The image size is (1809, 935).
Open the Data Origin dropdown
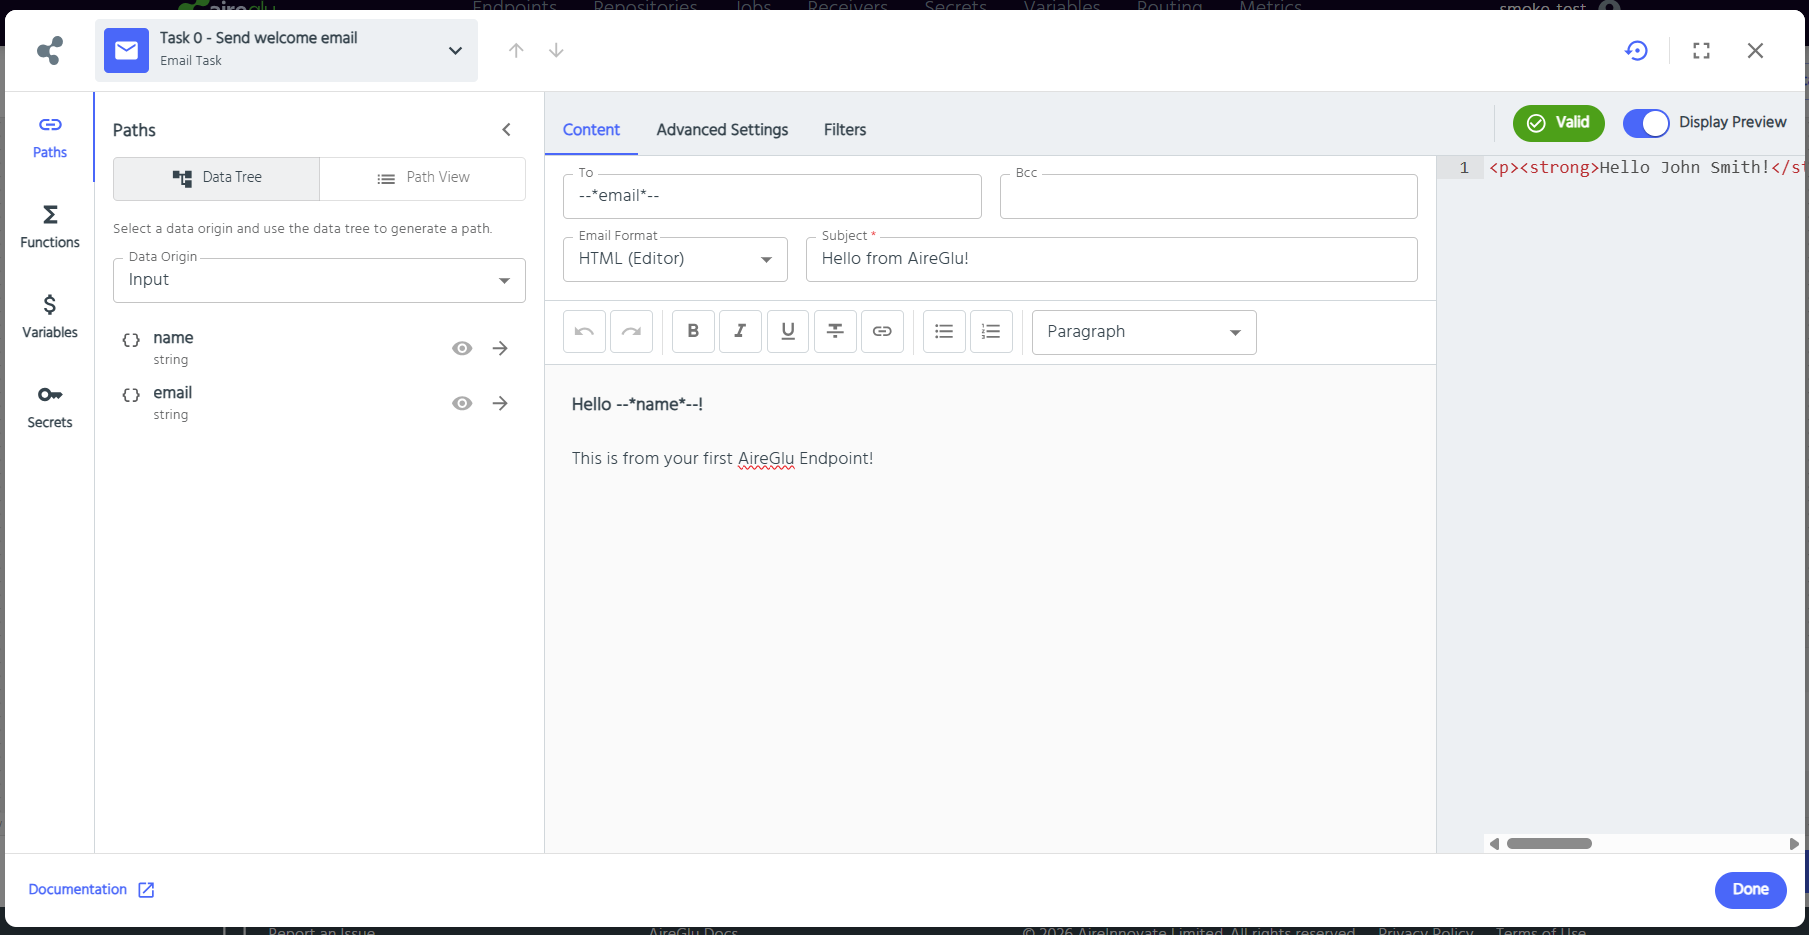click(319, 281)
